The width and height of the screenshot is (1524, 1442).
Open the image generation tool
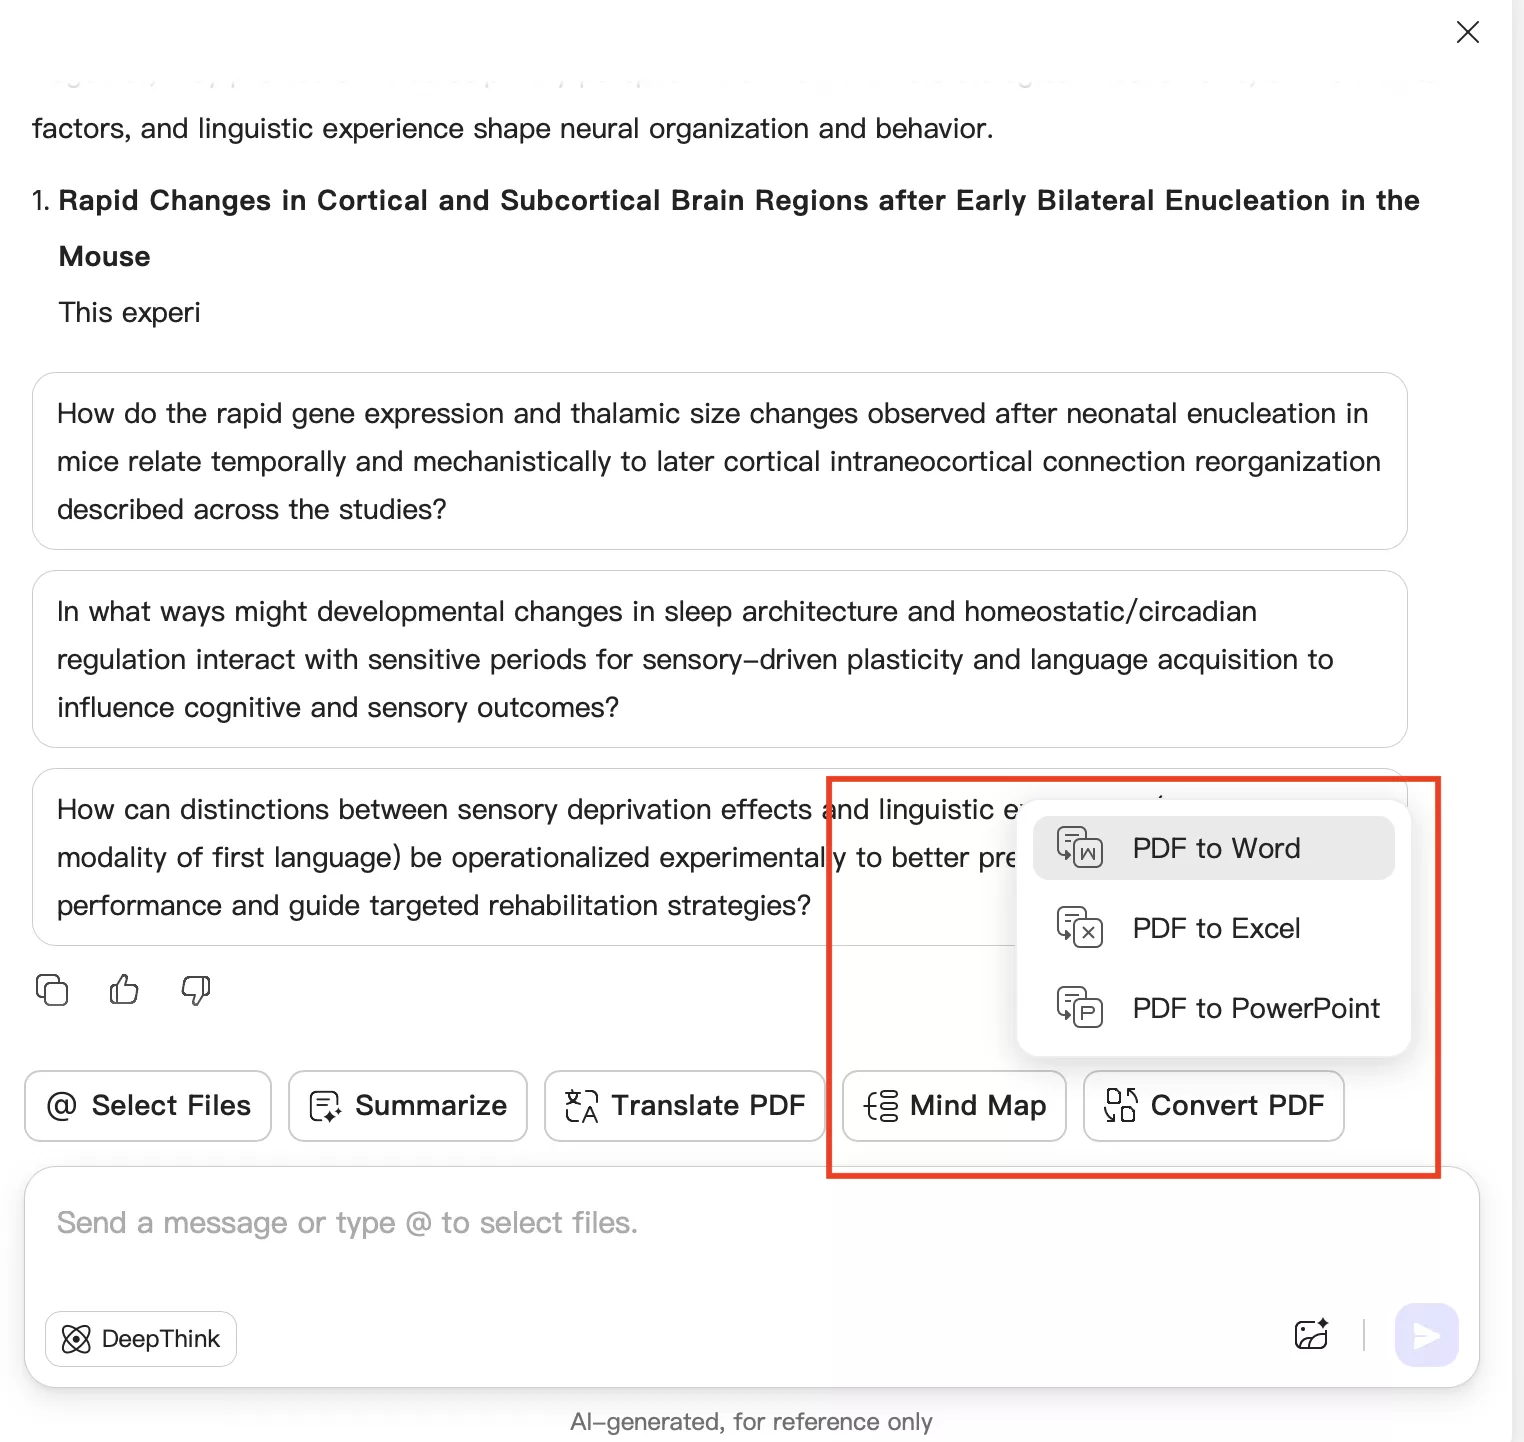pyautogui.click(x=1311, y=1335)
